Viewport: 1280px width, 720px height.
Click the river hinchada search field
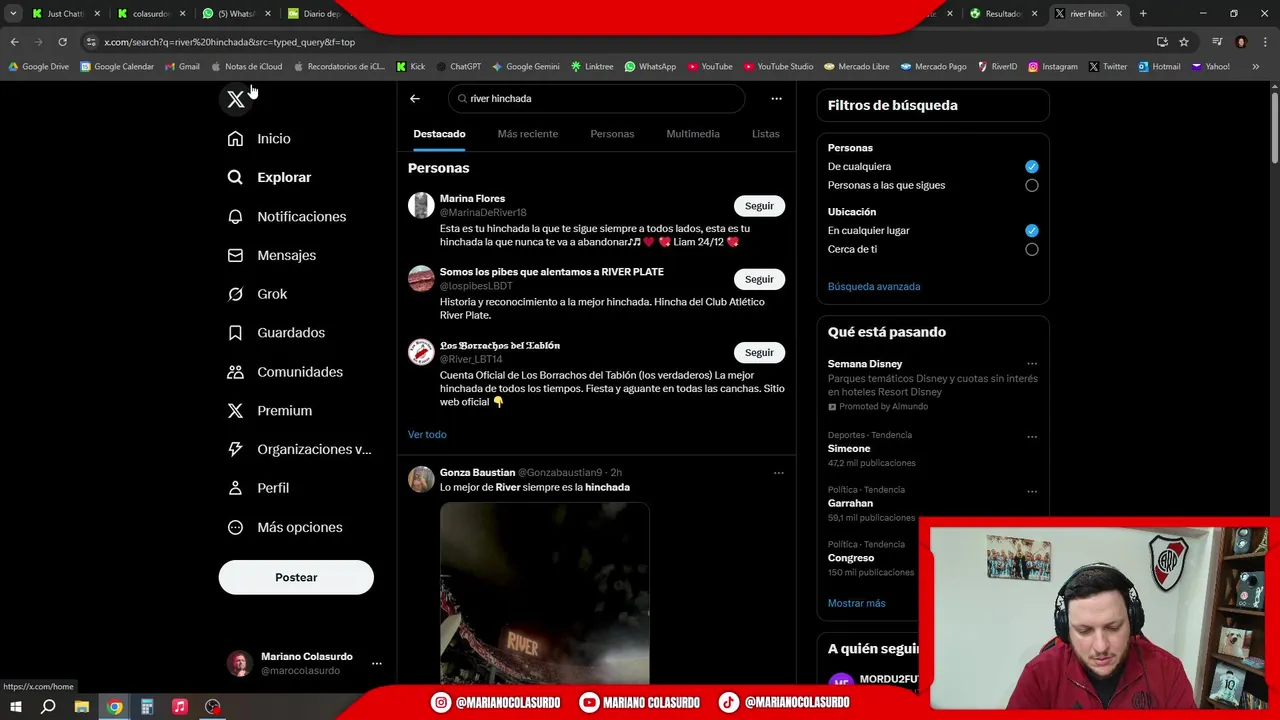[x=597, y=99]
